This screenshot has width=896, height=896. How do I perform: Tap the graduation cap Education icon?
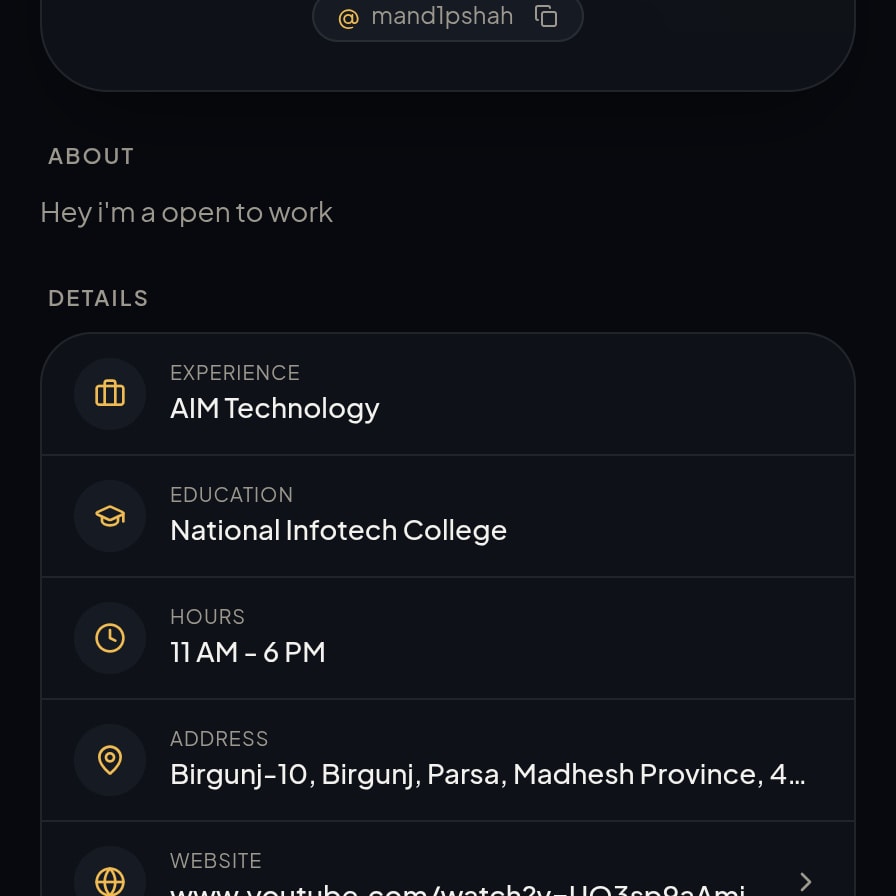point(110,516)
